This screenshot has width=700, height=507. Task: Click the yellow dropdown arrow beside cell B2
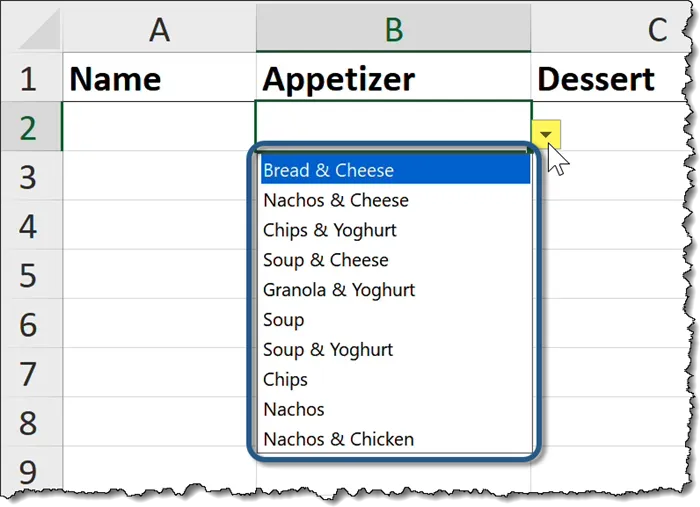pyautogui.click(x=546, y=134)
